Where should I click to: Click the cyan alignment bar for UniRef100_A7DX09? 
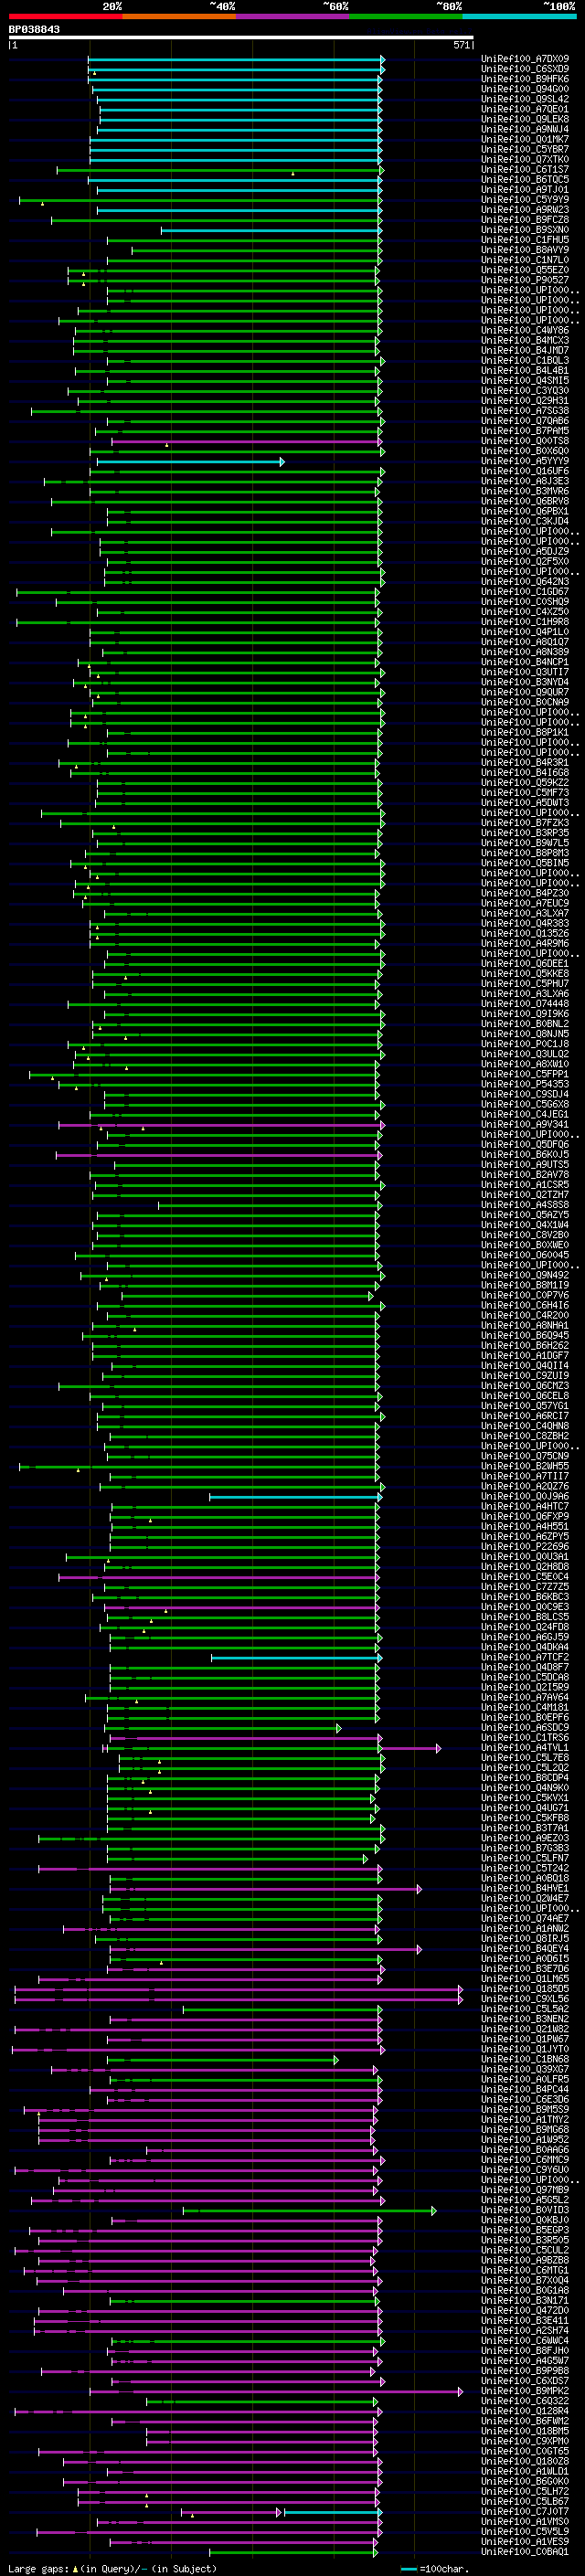coord(235,59)
